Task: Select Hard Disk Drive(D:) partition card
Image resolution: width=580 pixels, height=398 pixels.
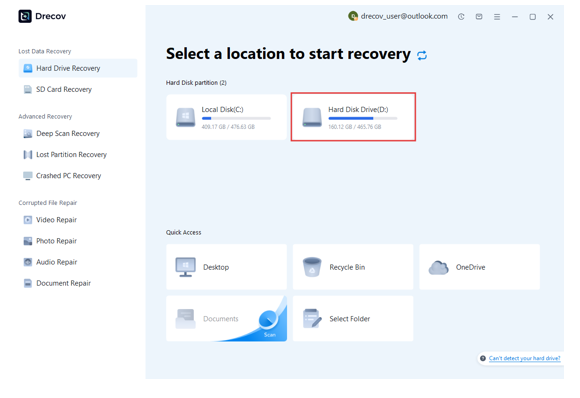Action: click(x=353, y=117)
